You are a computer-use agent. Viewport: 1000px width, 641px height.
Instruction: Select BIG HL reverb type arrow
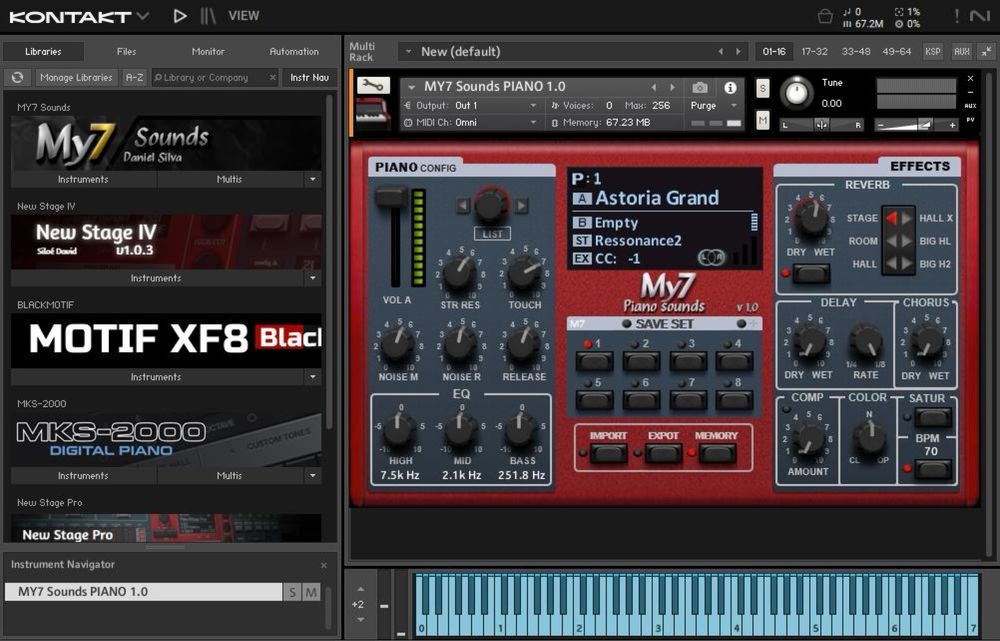(906, 241)
